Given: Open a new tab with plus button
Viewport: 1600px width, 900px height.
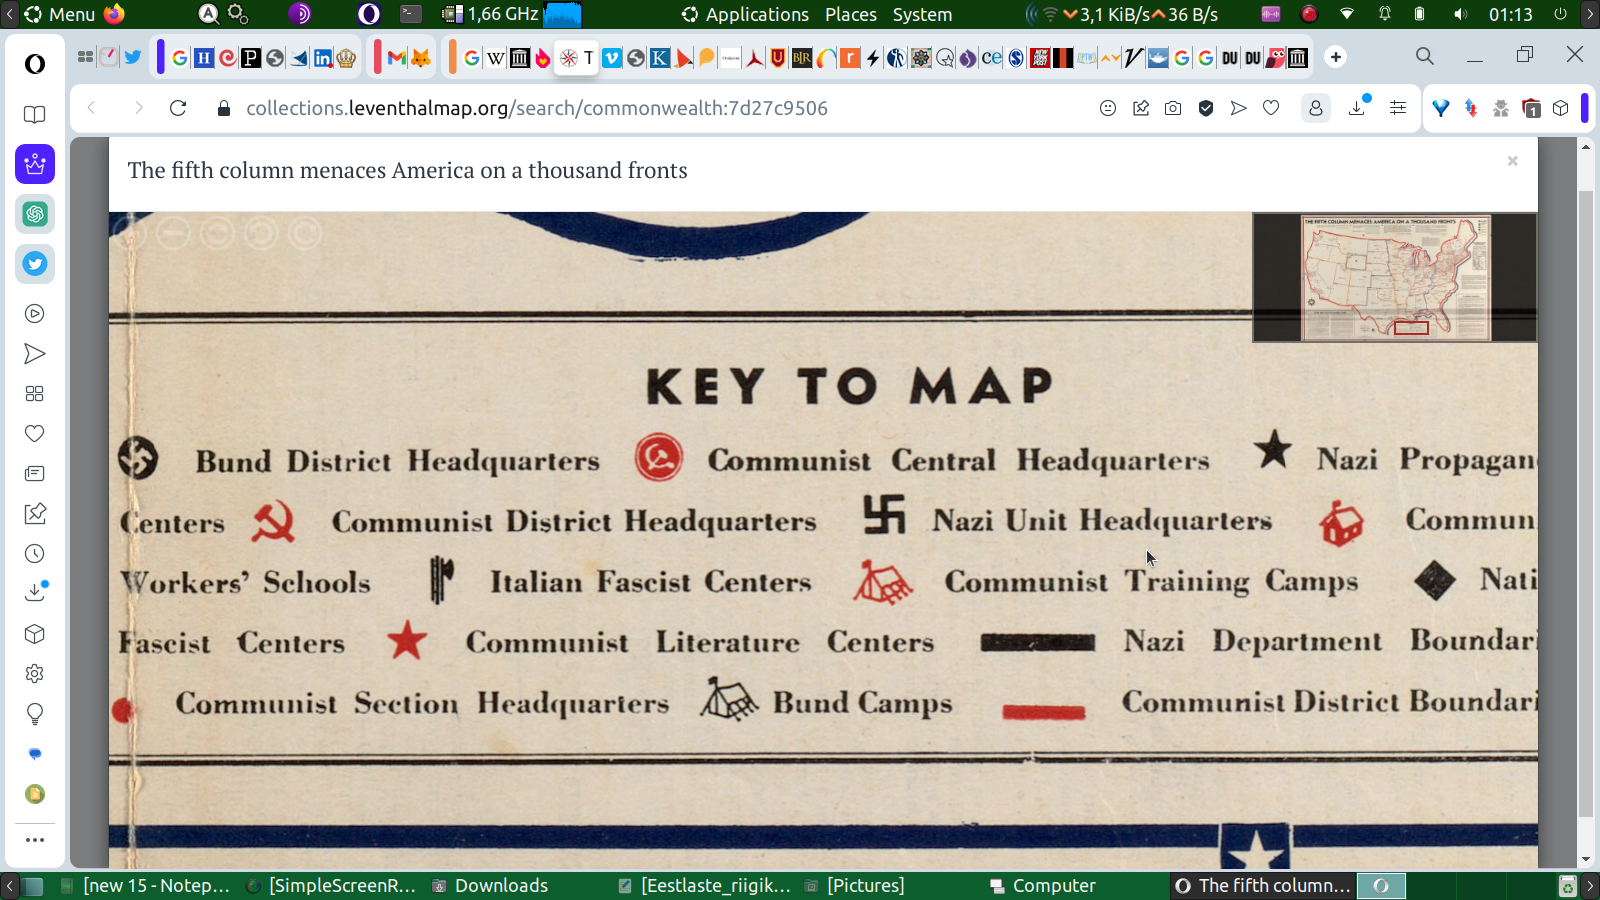Looking at the screenshot, I should pyautogui.click(x=1336, y=57).
